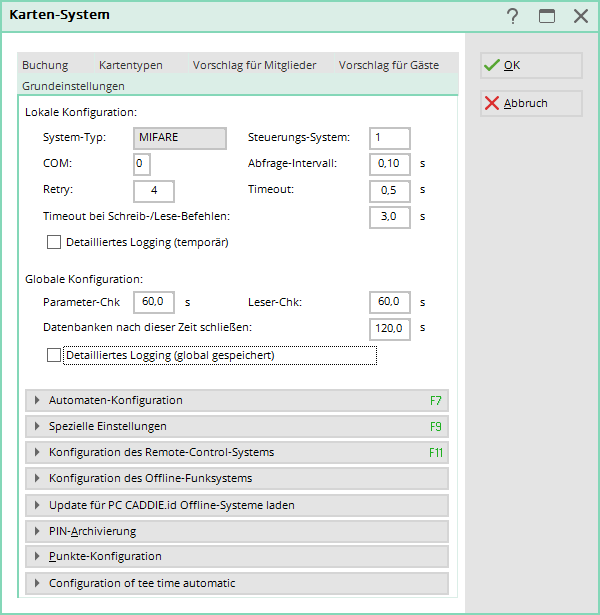Expand Configuration of tee time automatic
600x615 pixels.
tap(236, 583)
